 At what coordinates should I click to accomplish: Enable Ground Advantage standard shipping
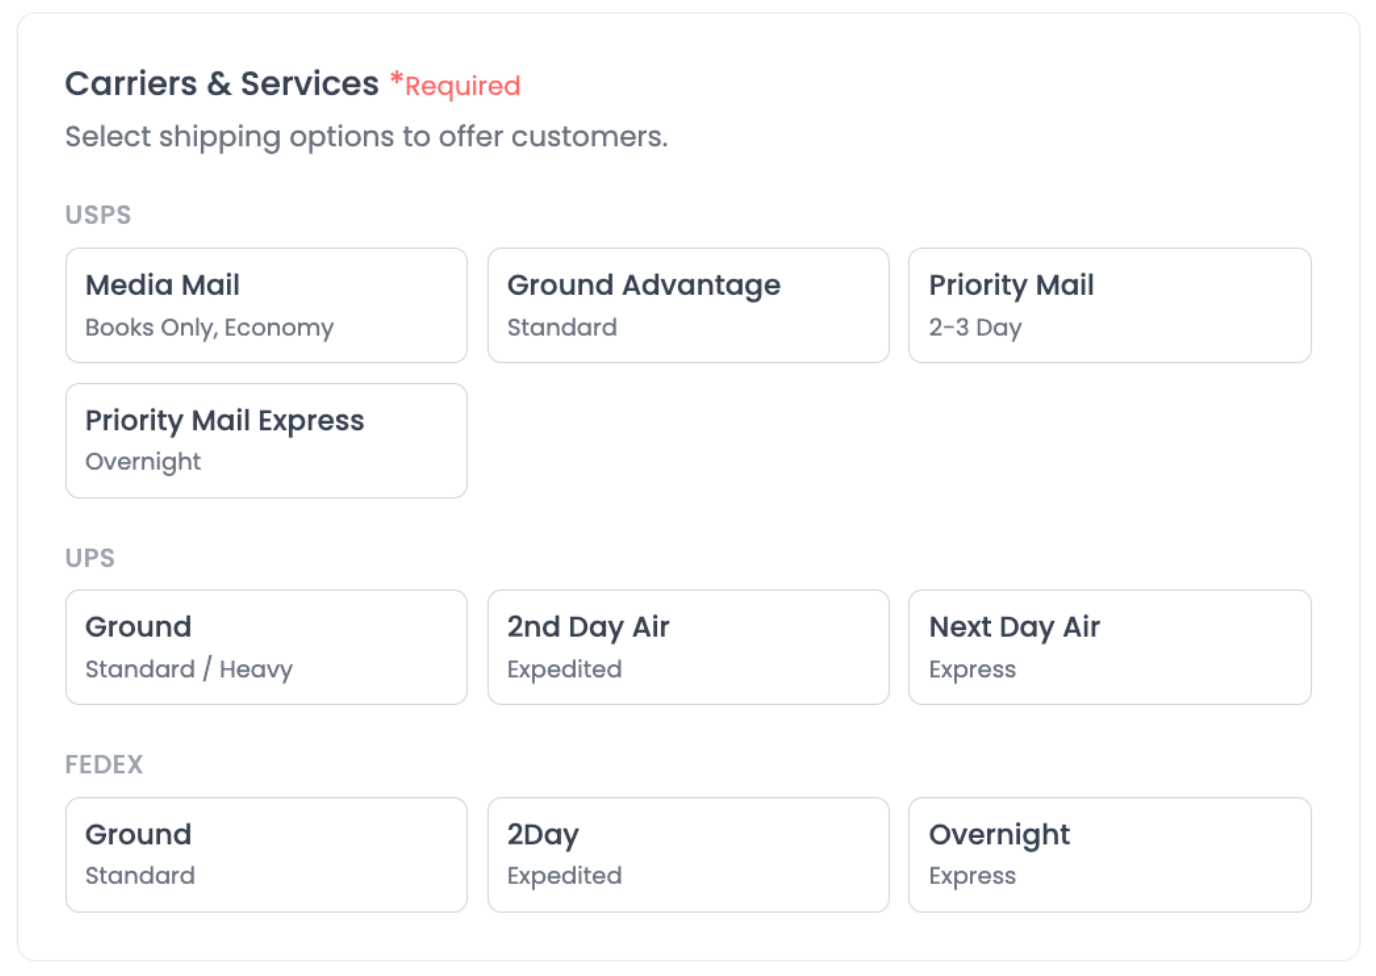pyautogui.click(x=688, y=305)
